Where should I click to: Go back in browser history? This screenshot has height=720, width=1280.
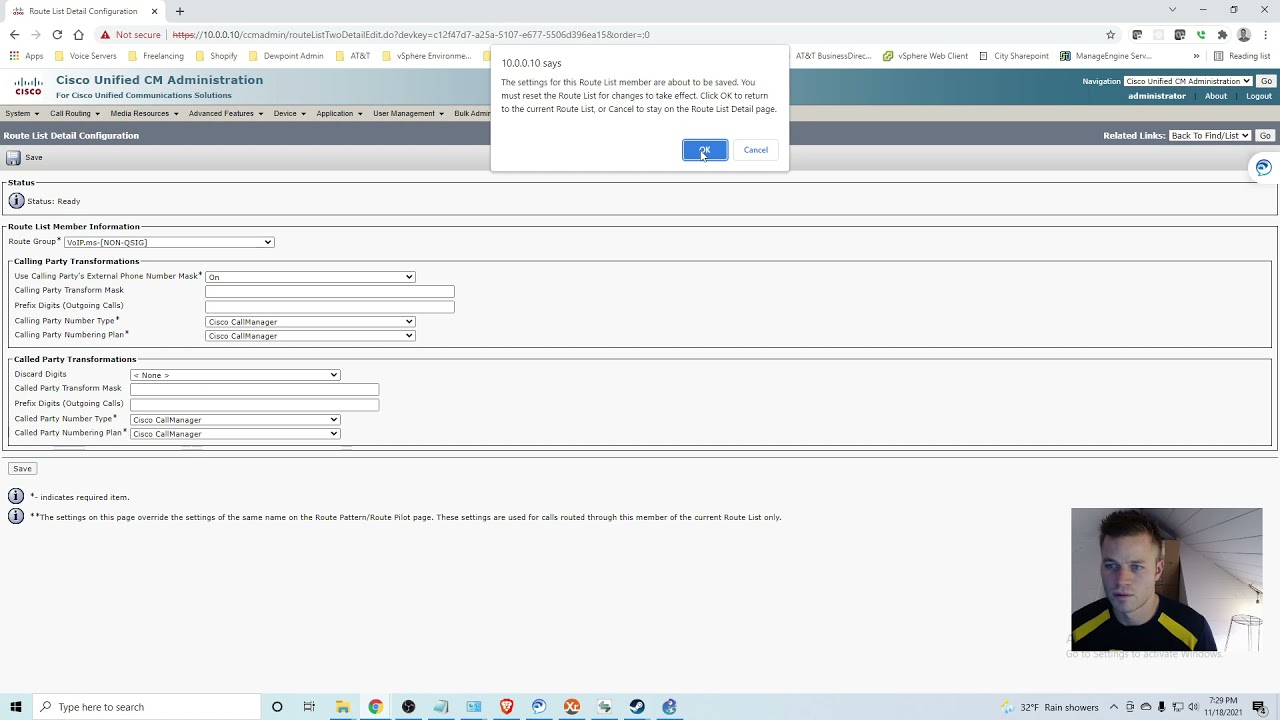pos(14,35)
